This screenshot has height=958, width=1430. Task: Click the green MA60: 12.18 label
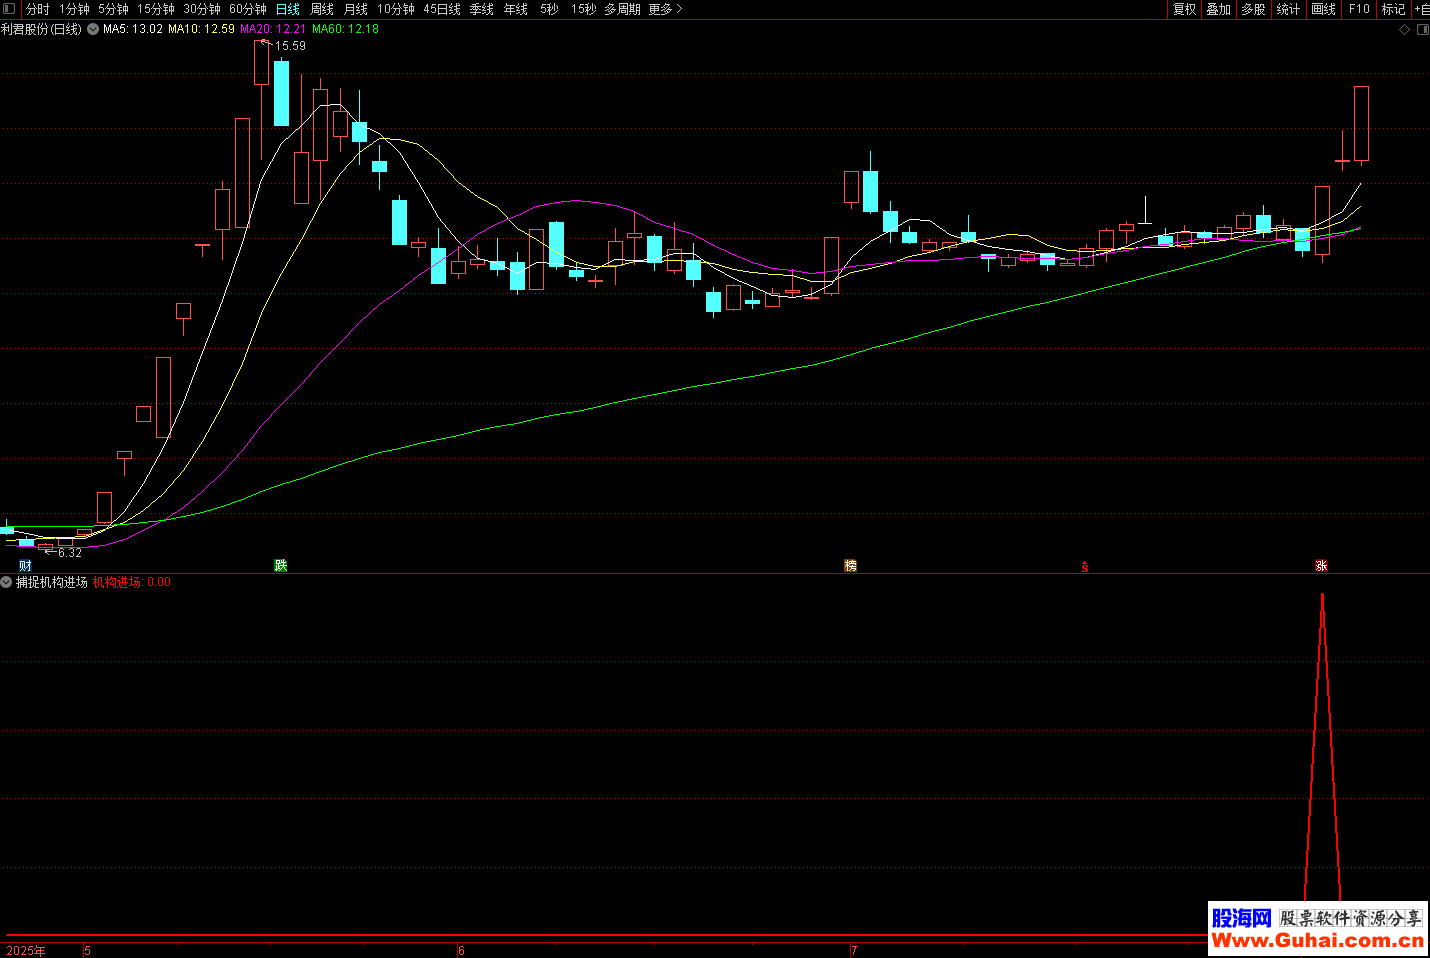click(346, 30)
